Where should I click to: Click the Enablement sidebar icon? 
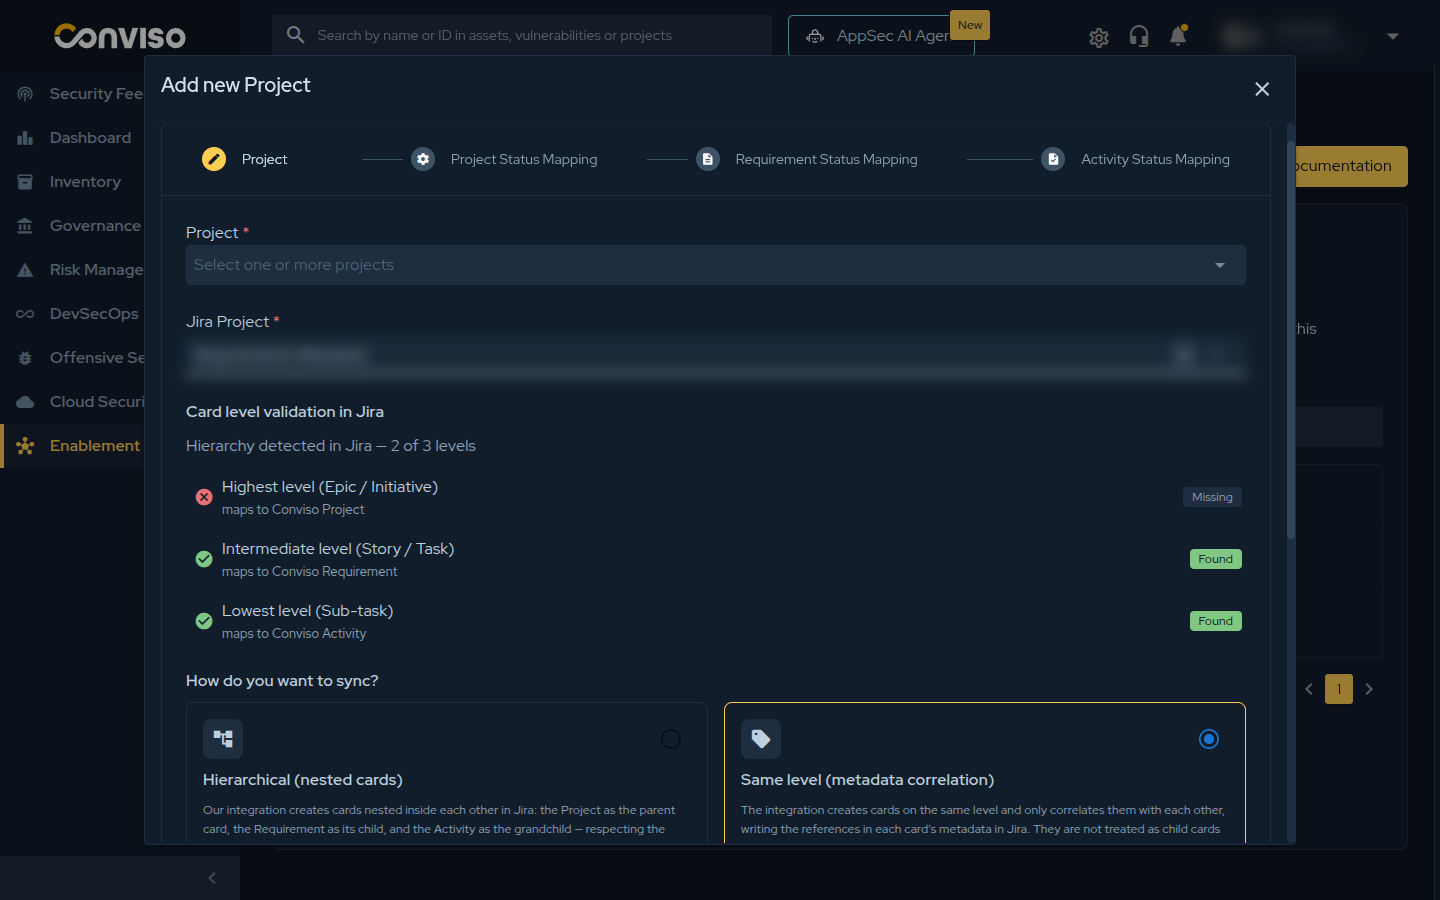pyautogui.click(x=25, y=446)
